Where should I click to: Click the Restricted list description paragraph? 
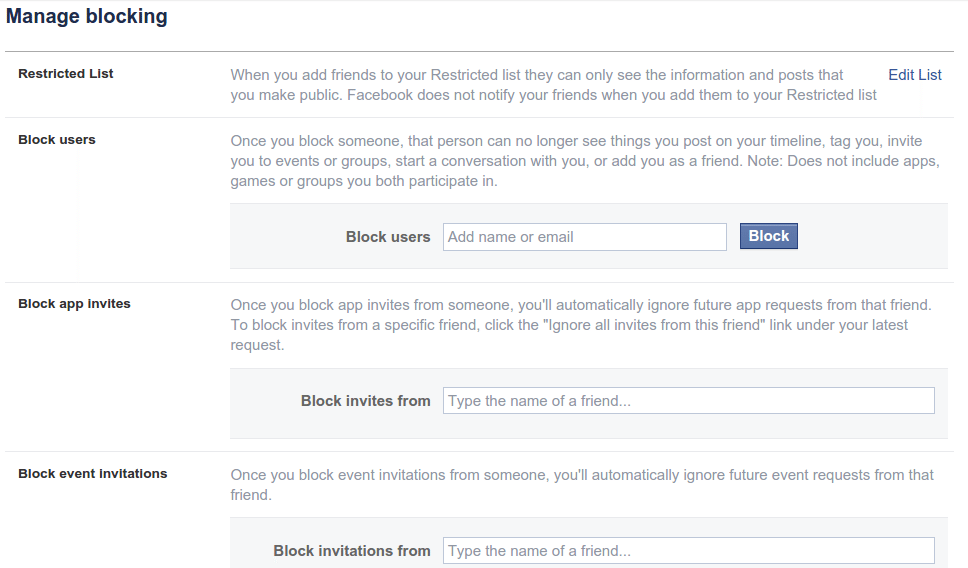(554, 85)
